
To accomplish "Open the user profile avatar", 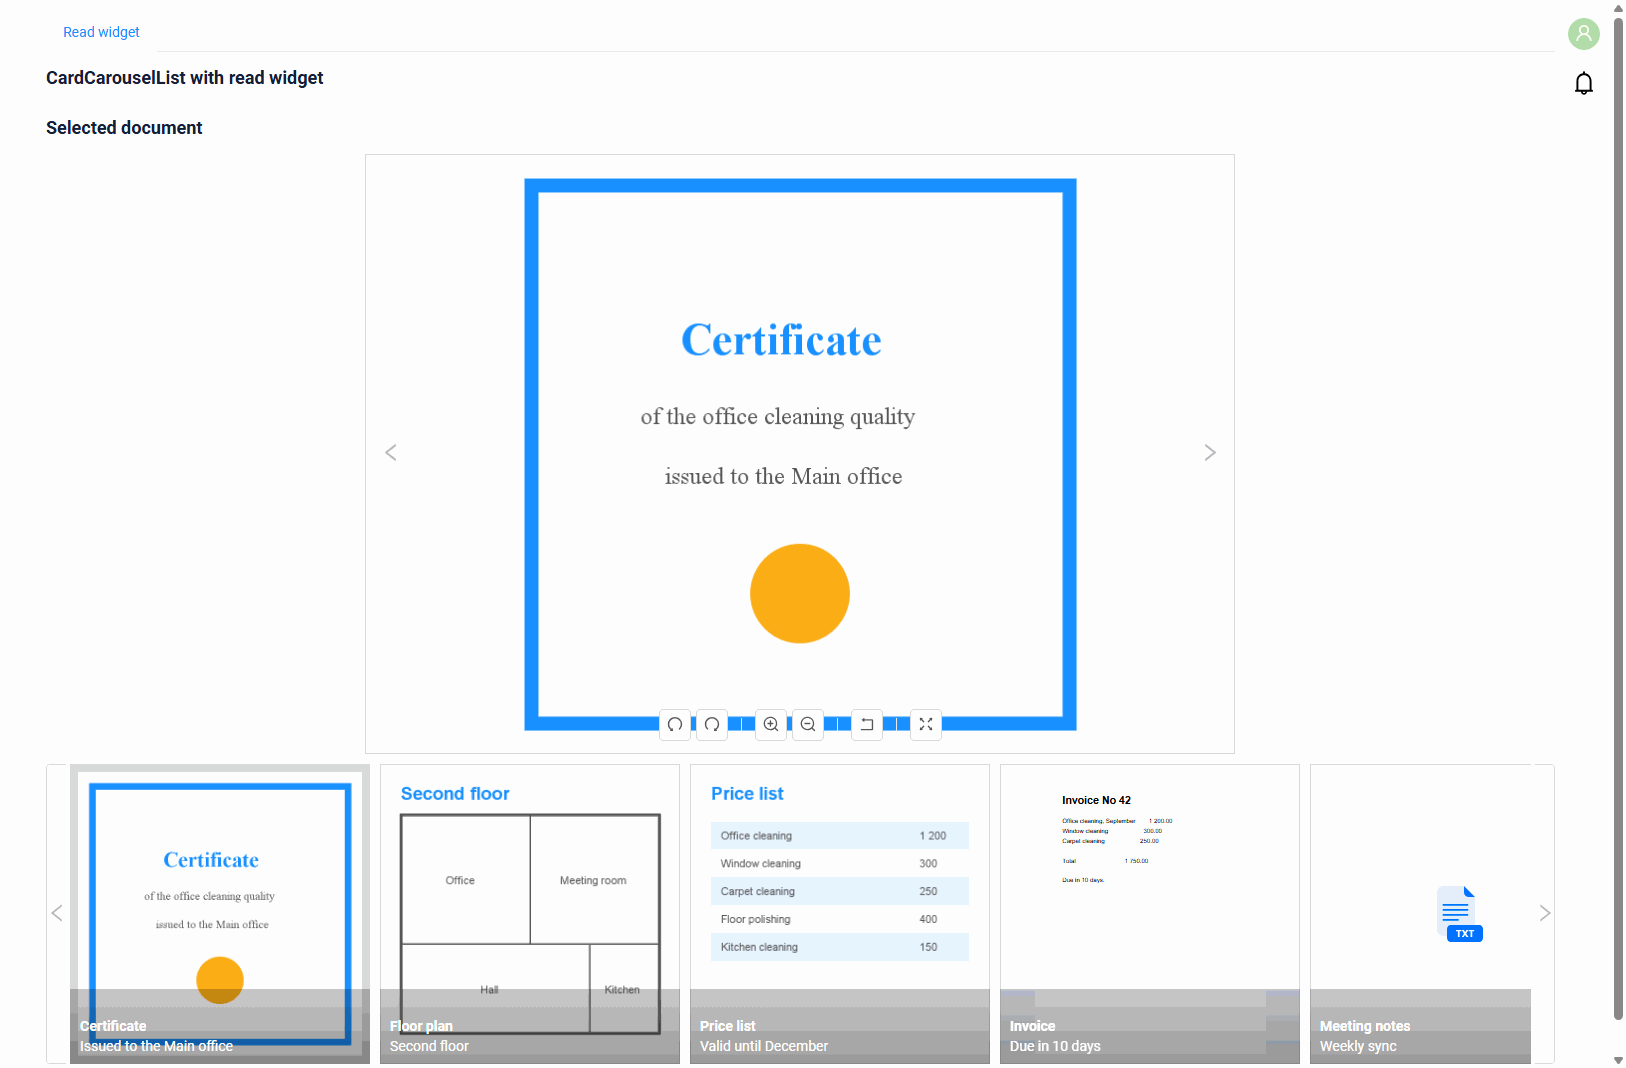I will pyautogui.click(x=1584, y=34).
